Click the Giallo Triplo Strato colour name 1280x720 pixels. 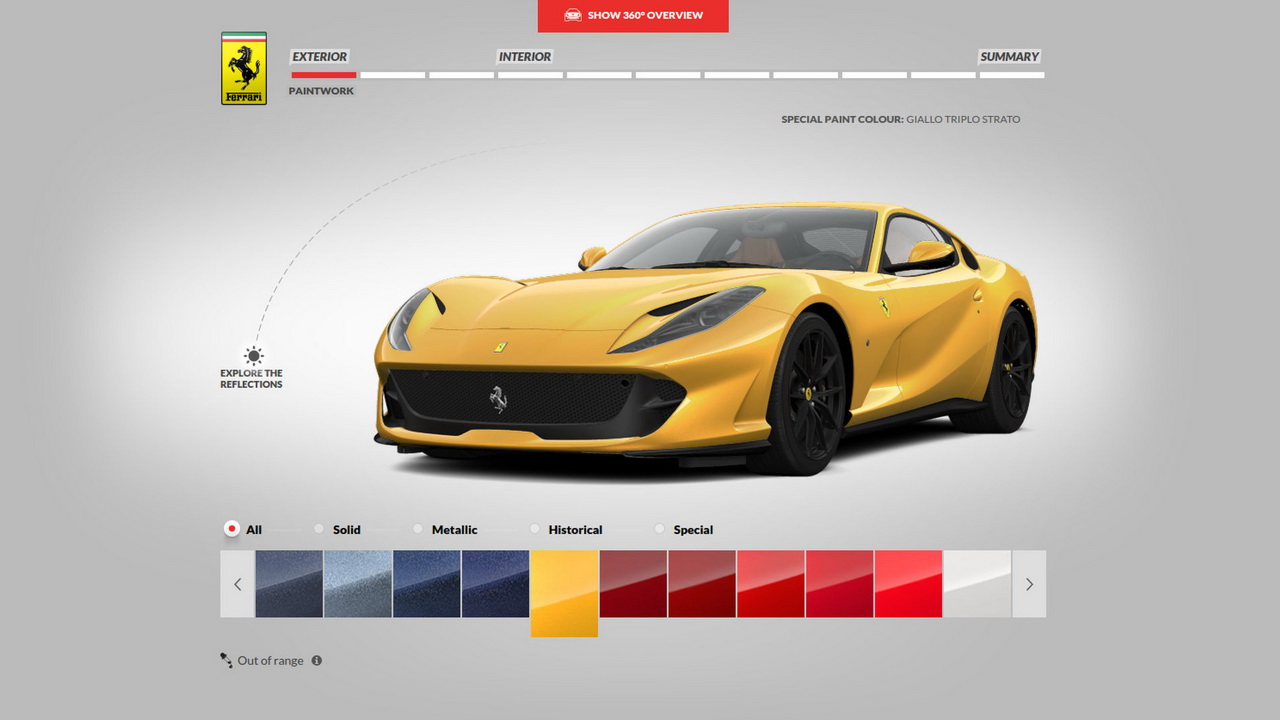click(963, 119)
